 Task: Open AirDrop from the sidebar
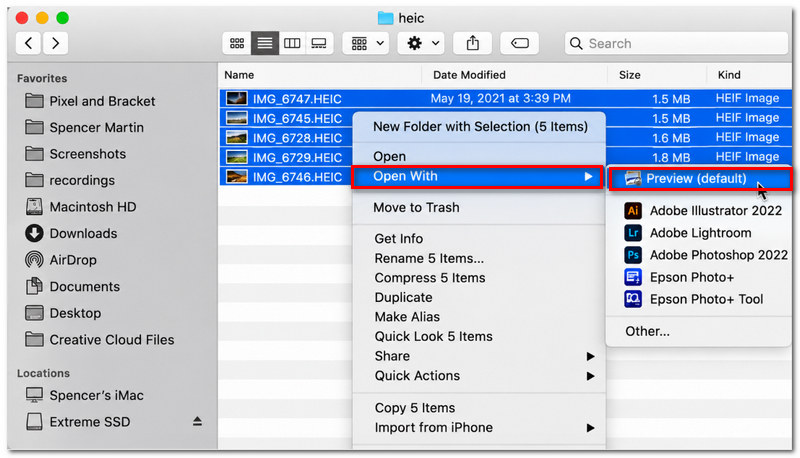[61, 260]
